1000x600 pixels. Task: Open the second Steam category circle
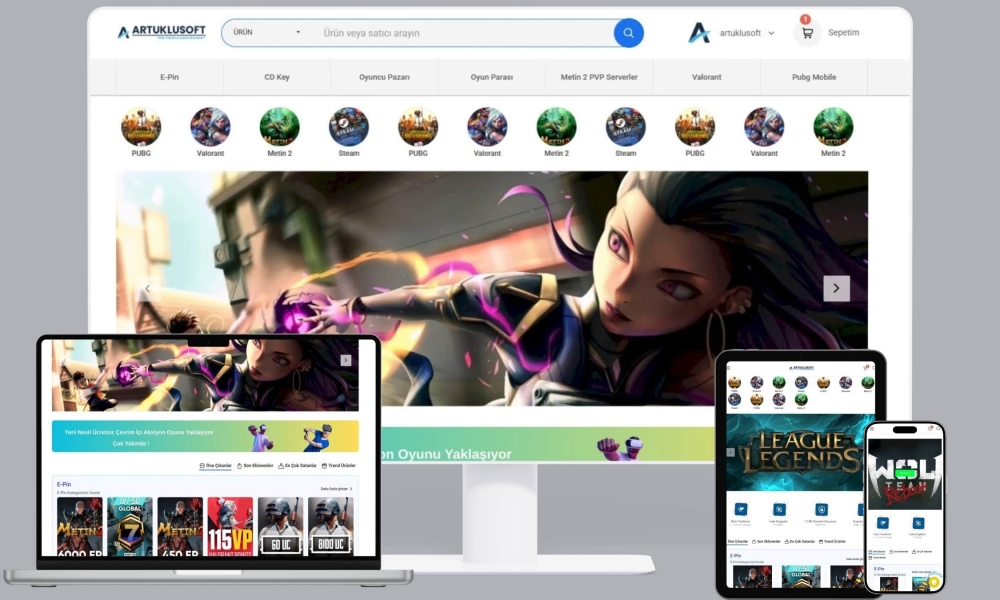626,127
